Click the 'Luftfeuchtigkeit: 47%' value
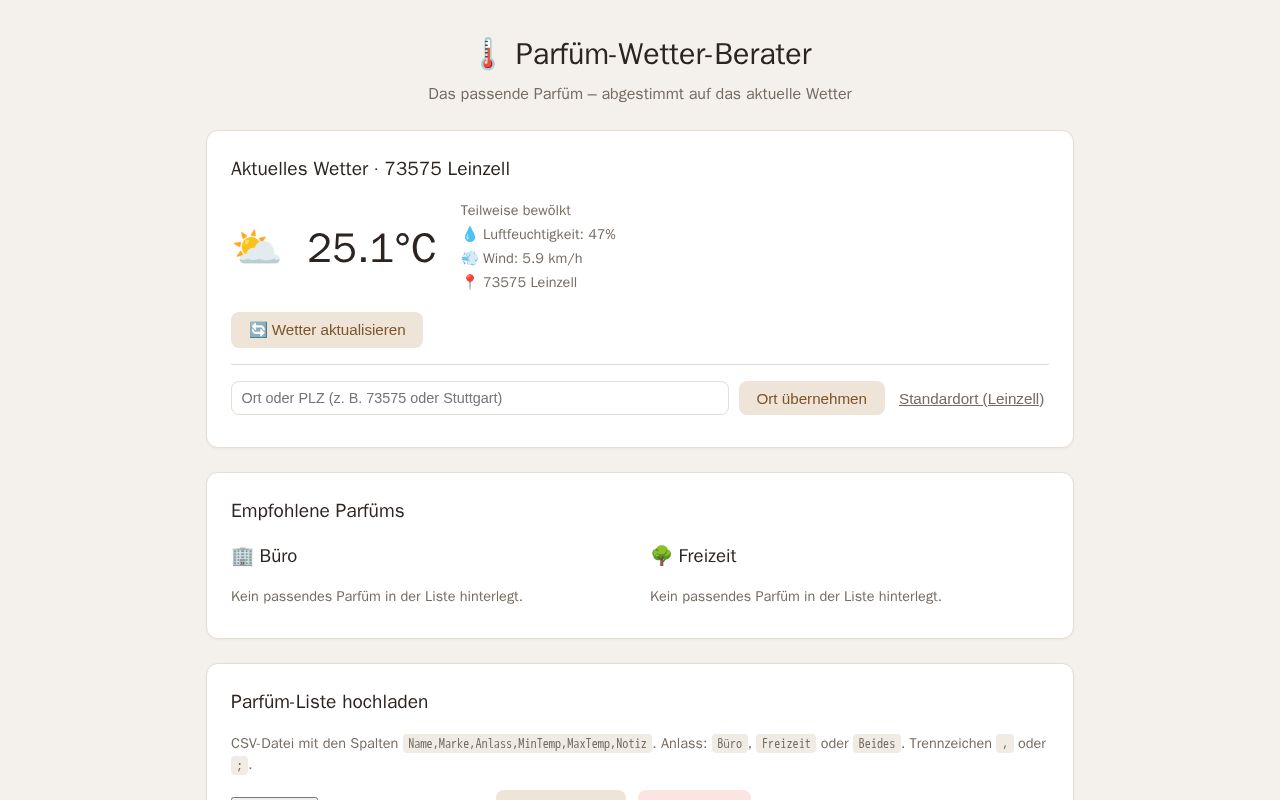 coord(549,234)
